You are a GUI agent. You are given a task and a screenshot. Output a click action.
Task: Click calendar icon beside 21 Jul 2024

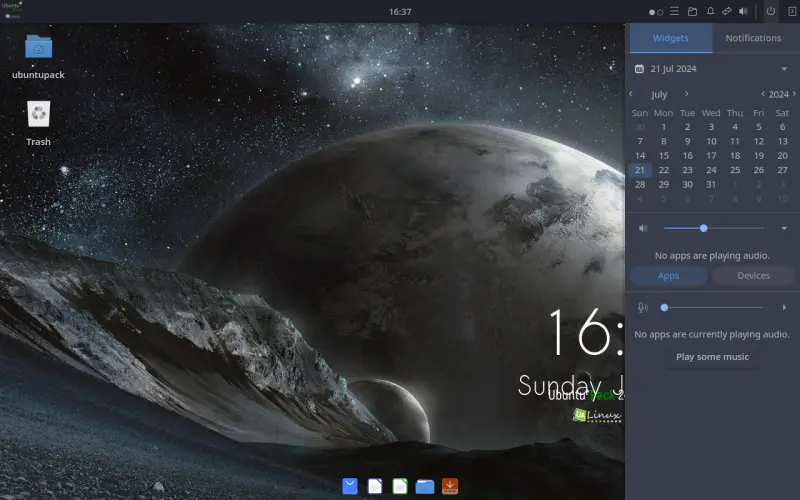[x=639, y=69]
